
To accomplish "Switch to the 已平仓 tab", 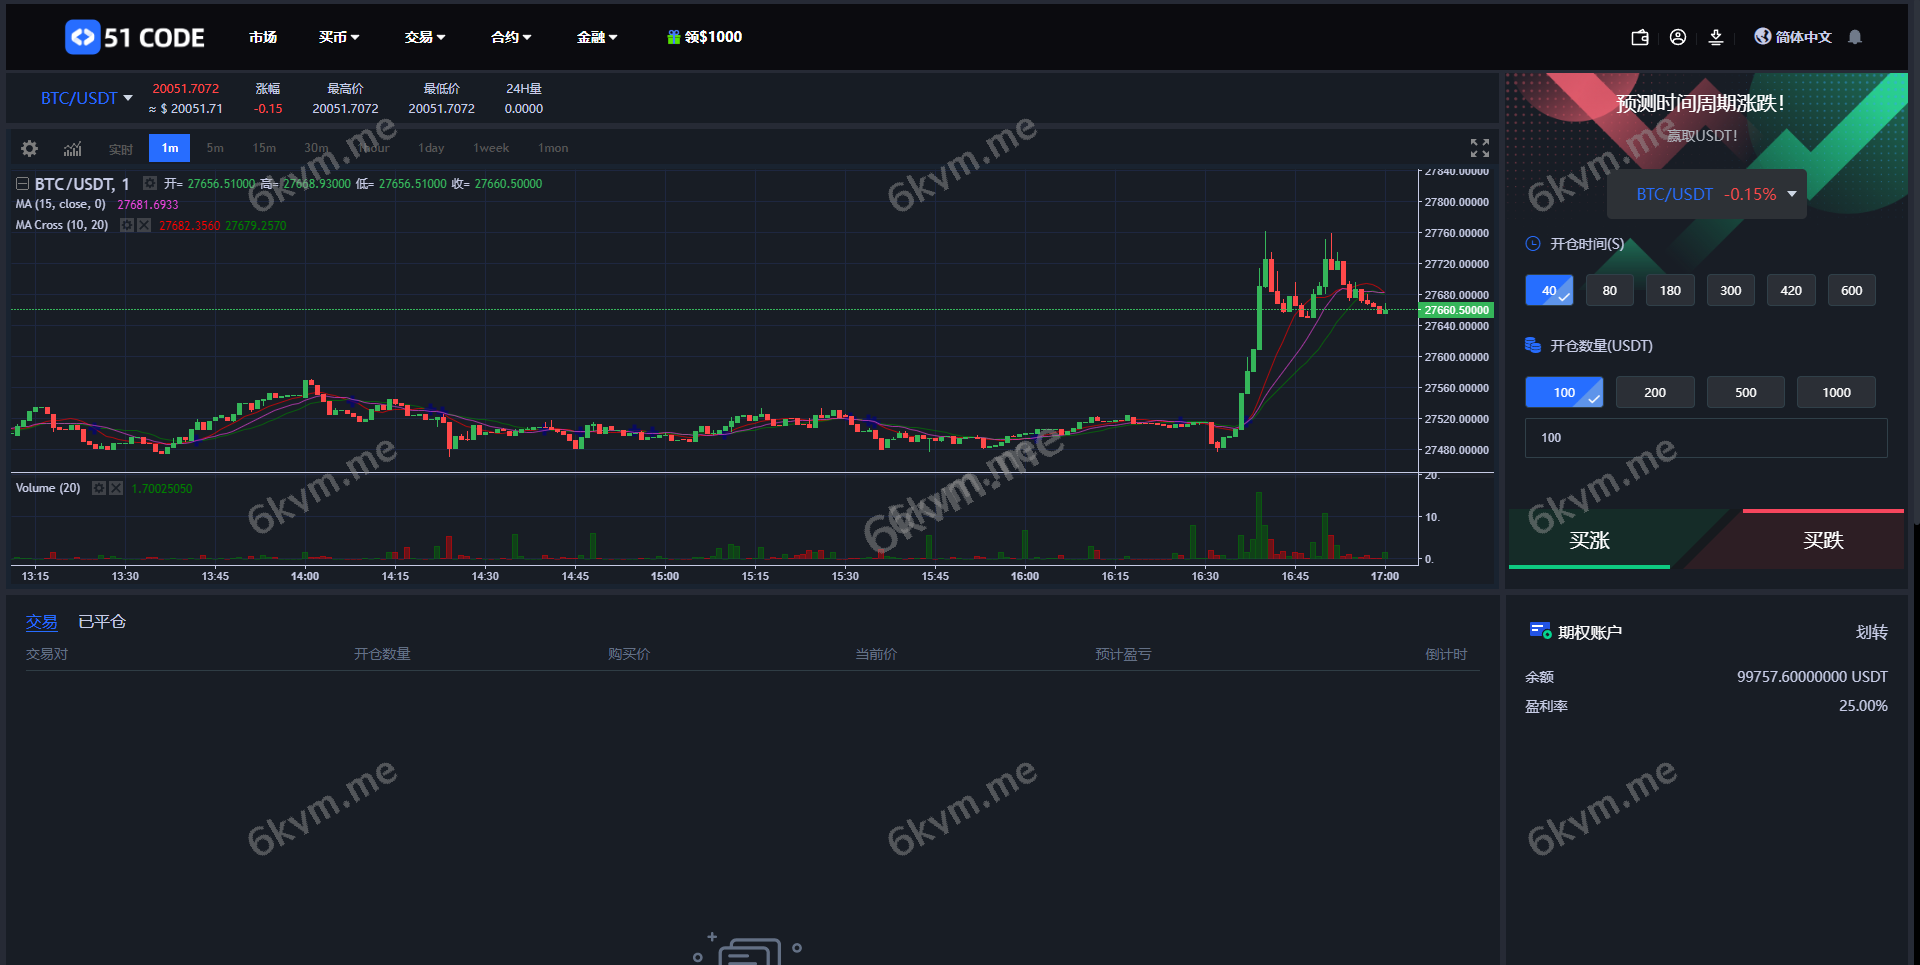I will (102, 622).
